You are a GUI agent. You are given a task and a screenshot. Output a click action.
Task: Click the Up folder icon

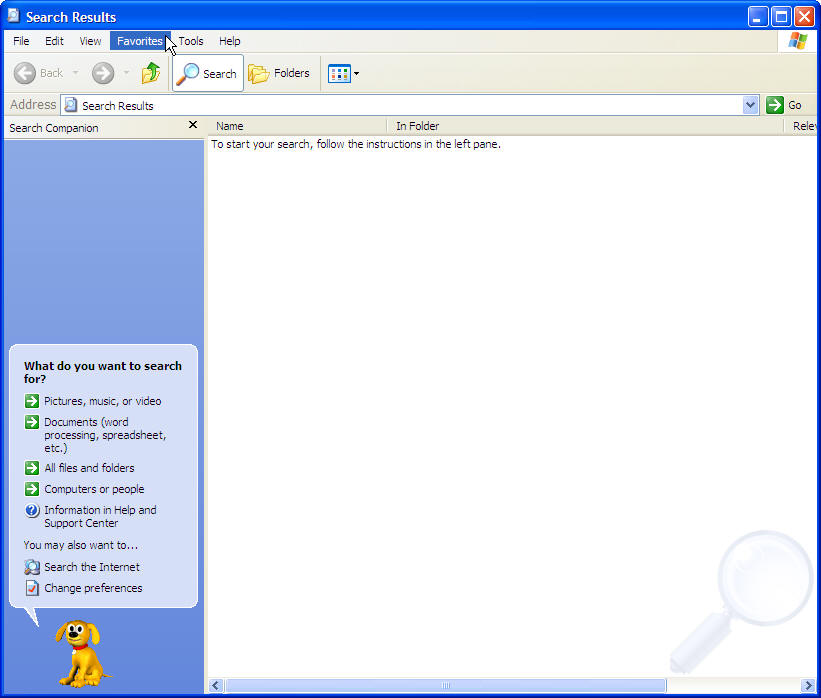pyautogui.click(x=150, y=72)
